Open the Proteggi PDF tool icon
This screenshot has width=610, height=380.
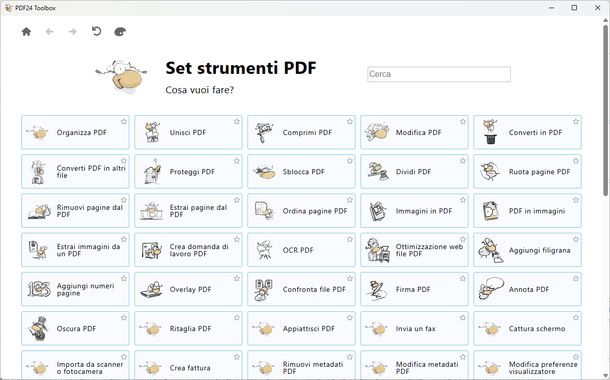point(152,171)
